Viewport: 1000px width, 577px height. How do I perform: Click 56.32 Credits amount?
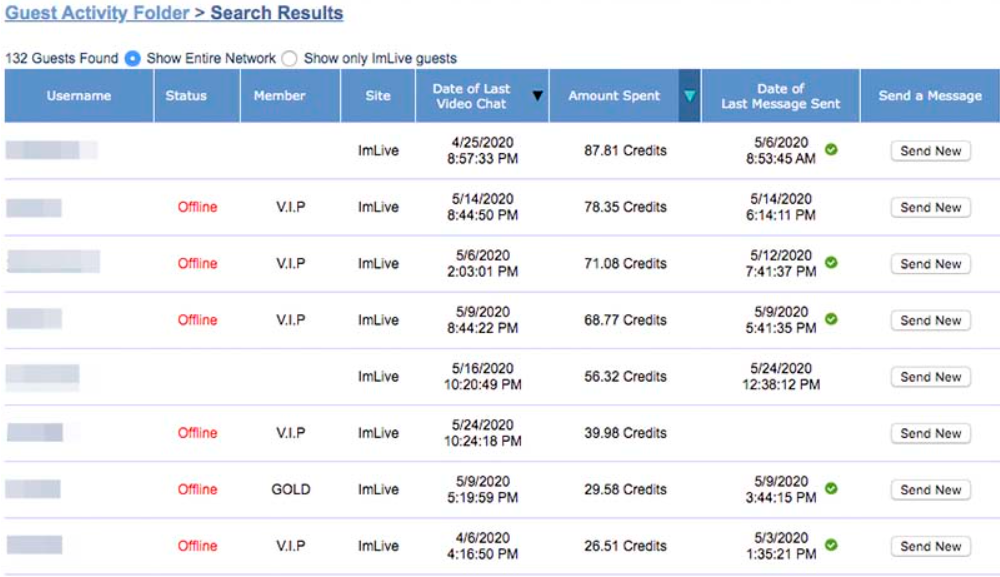tap(625, 377)
